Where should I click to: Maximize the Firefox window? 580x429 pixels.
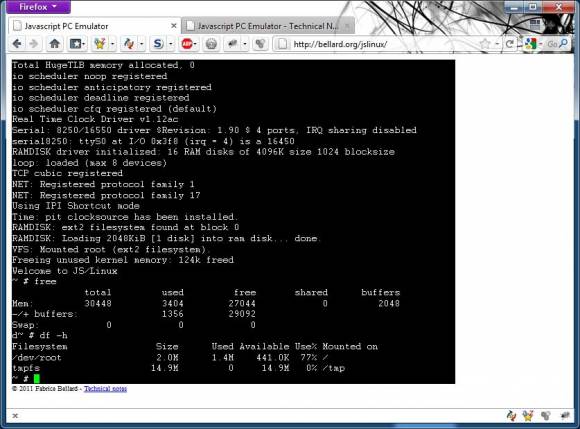[x=533, y=7]
